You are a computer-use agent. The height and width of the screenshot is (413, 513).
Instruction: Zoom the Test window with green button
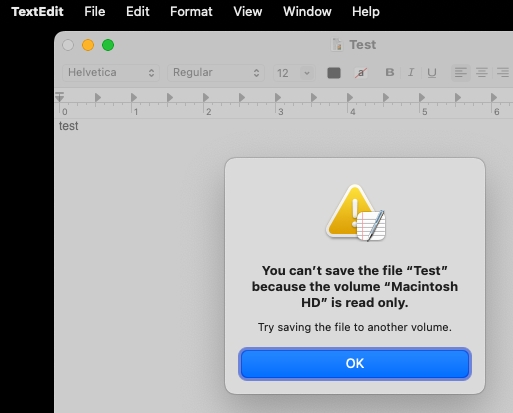pos(108,45)
